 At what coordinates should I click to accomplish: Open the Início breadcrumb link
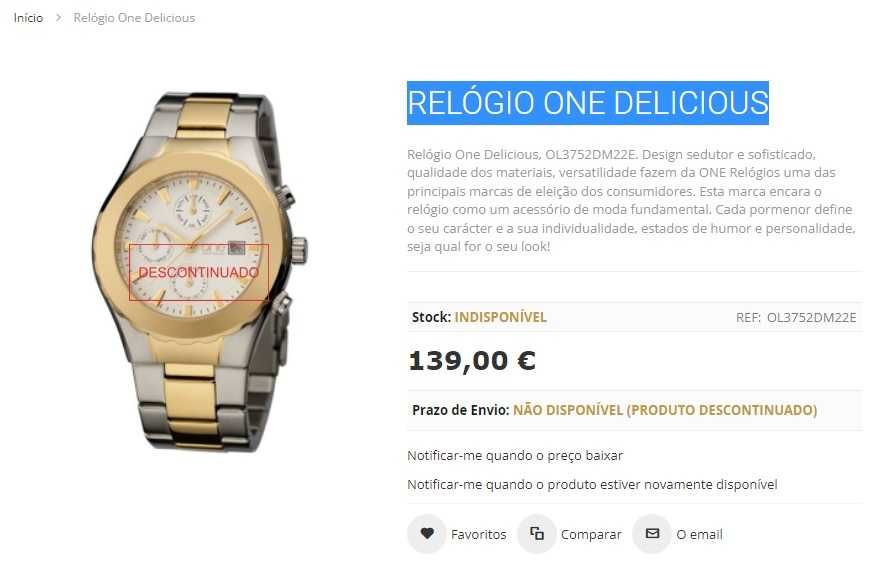pos(29,18)
